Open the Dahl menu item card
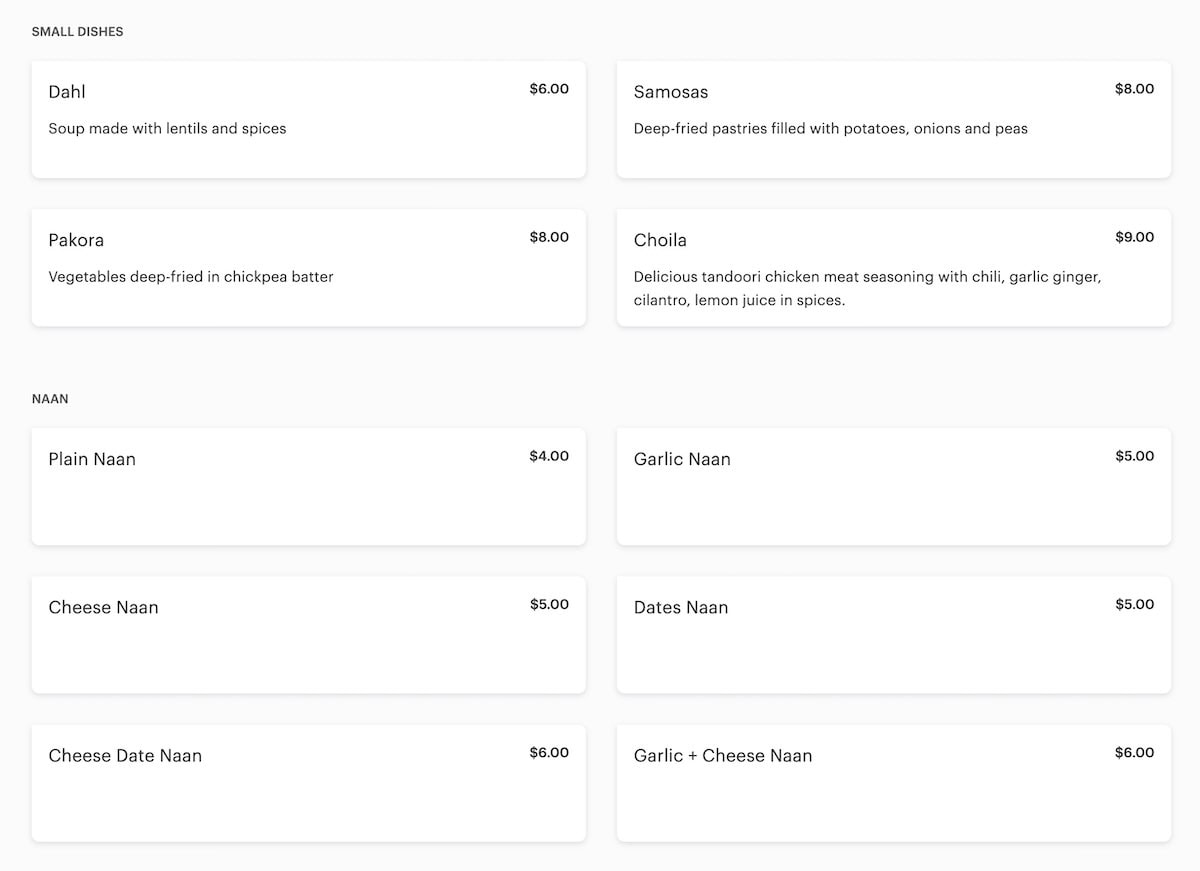This screenshot has width=1200, height=871. coord(308,120)
